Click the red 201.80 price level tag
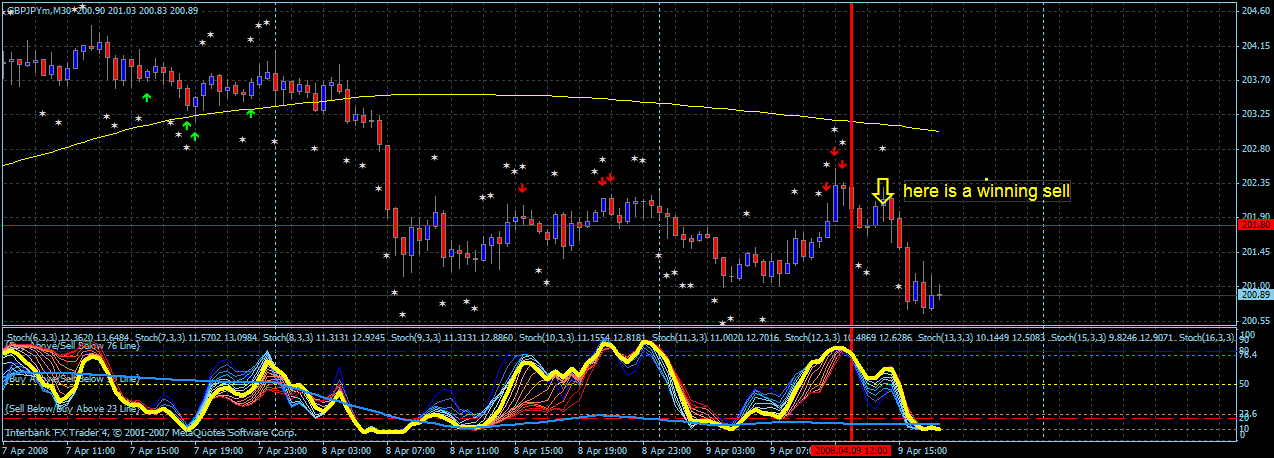This screenshot has width=1274, height=458. point(1254,225)
